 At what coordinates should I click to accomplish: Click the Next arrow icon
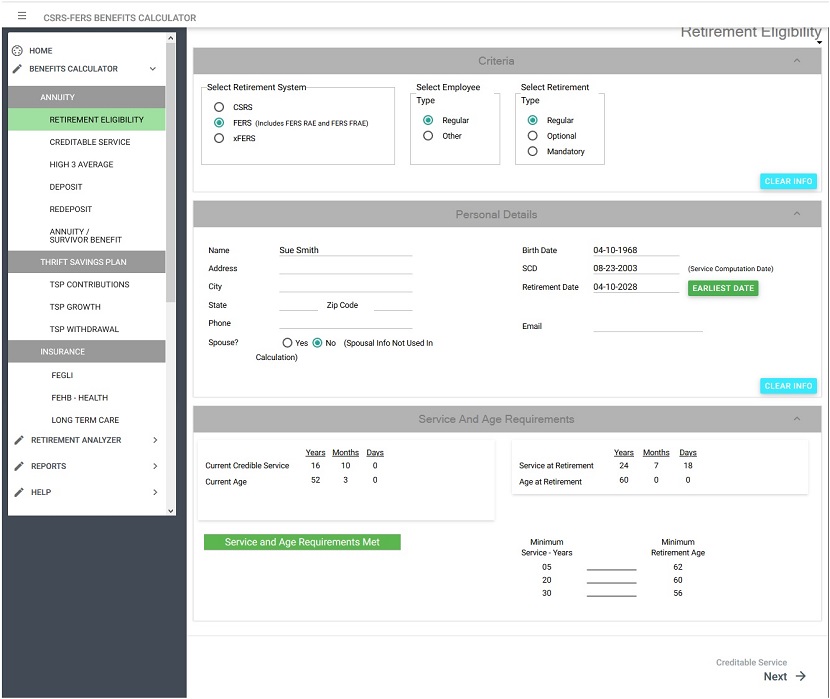801,676
